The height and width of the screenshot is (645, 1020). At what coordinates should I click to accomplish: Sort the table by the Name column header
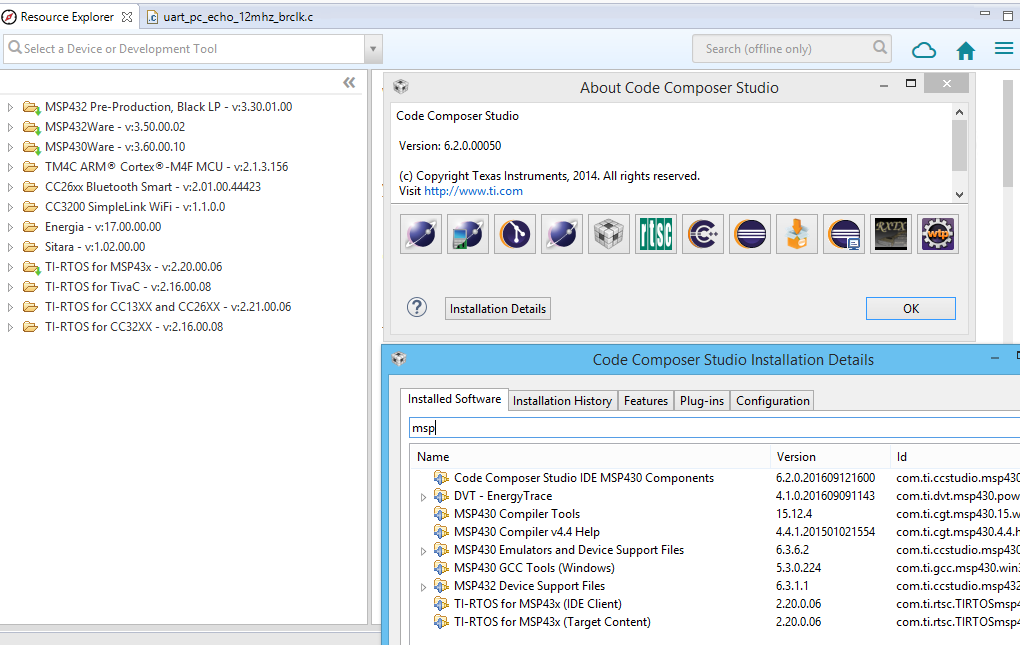[x=591, y=456]
